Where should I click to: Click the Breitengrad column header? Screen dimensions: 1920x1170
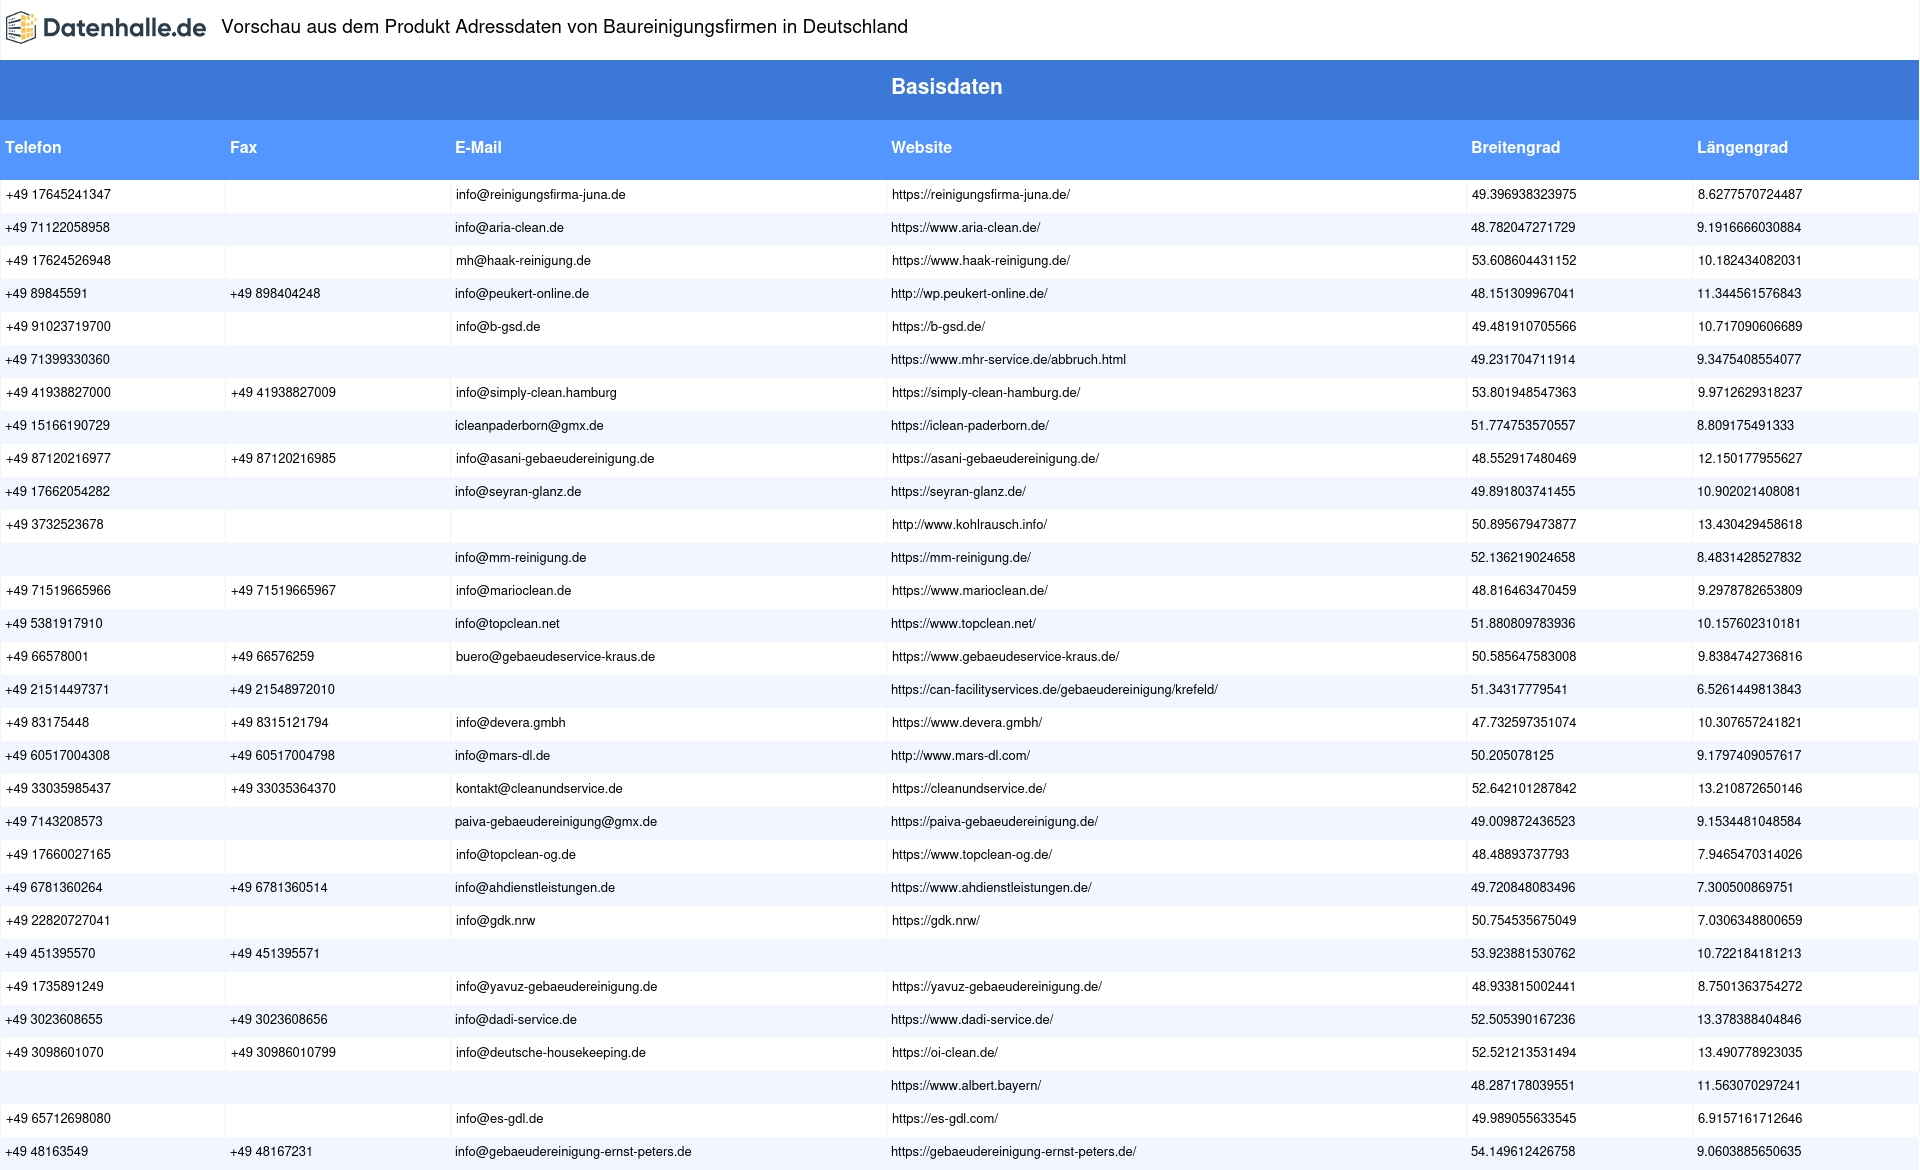tap(1515, 147)
